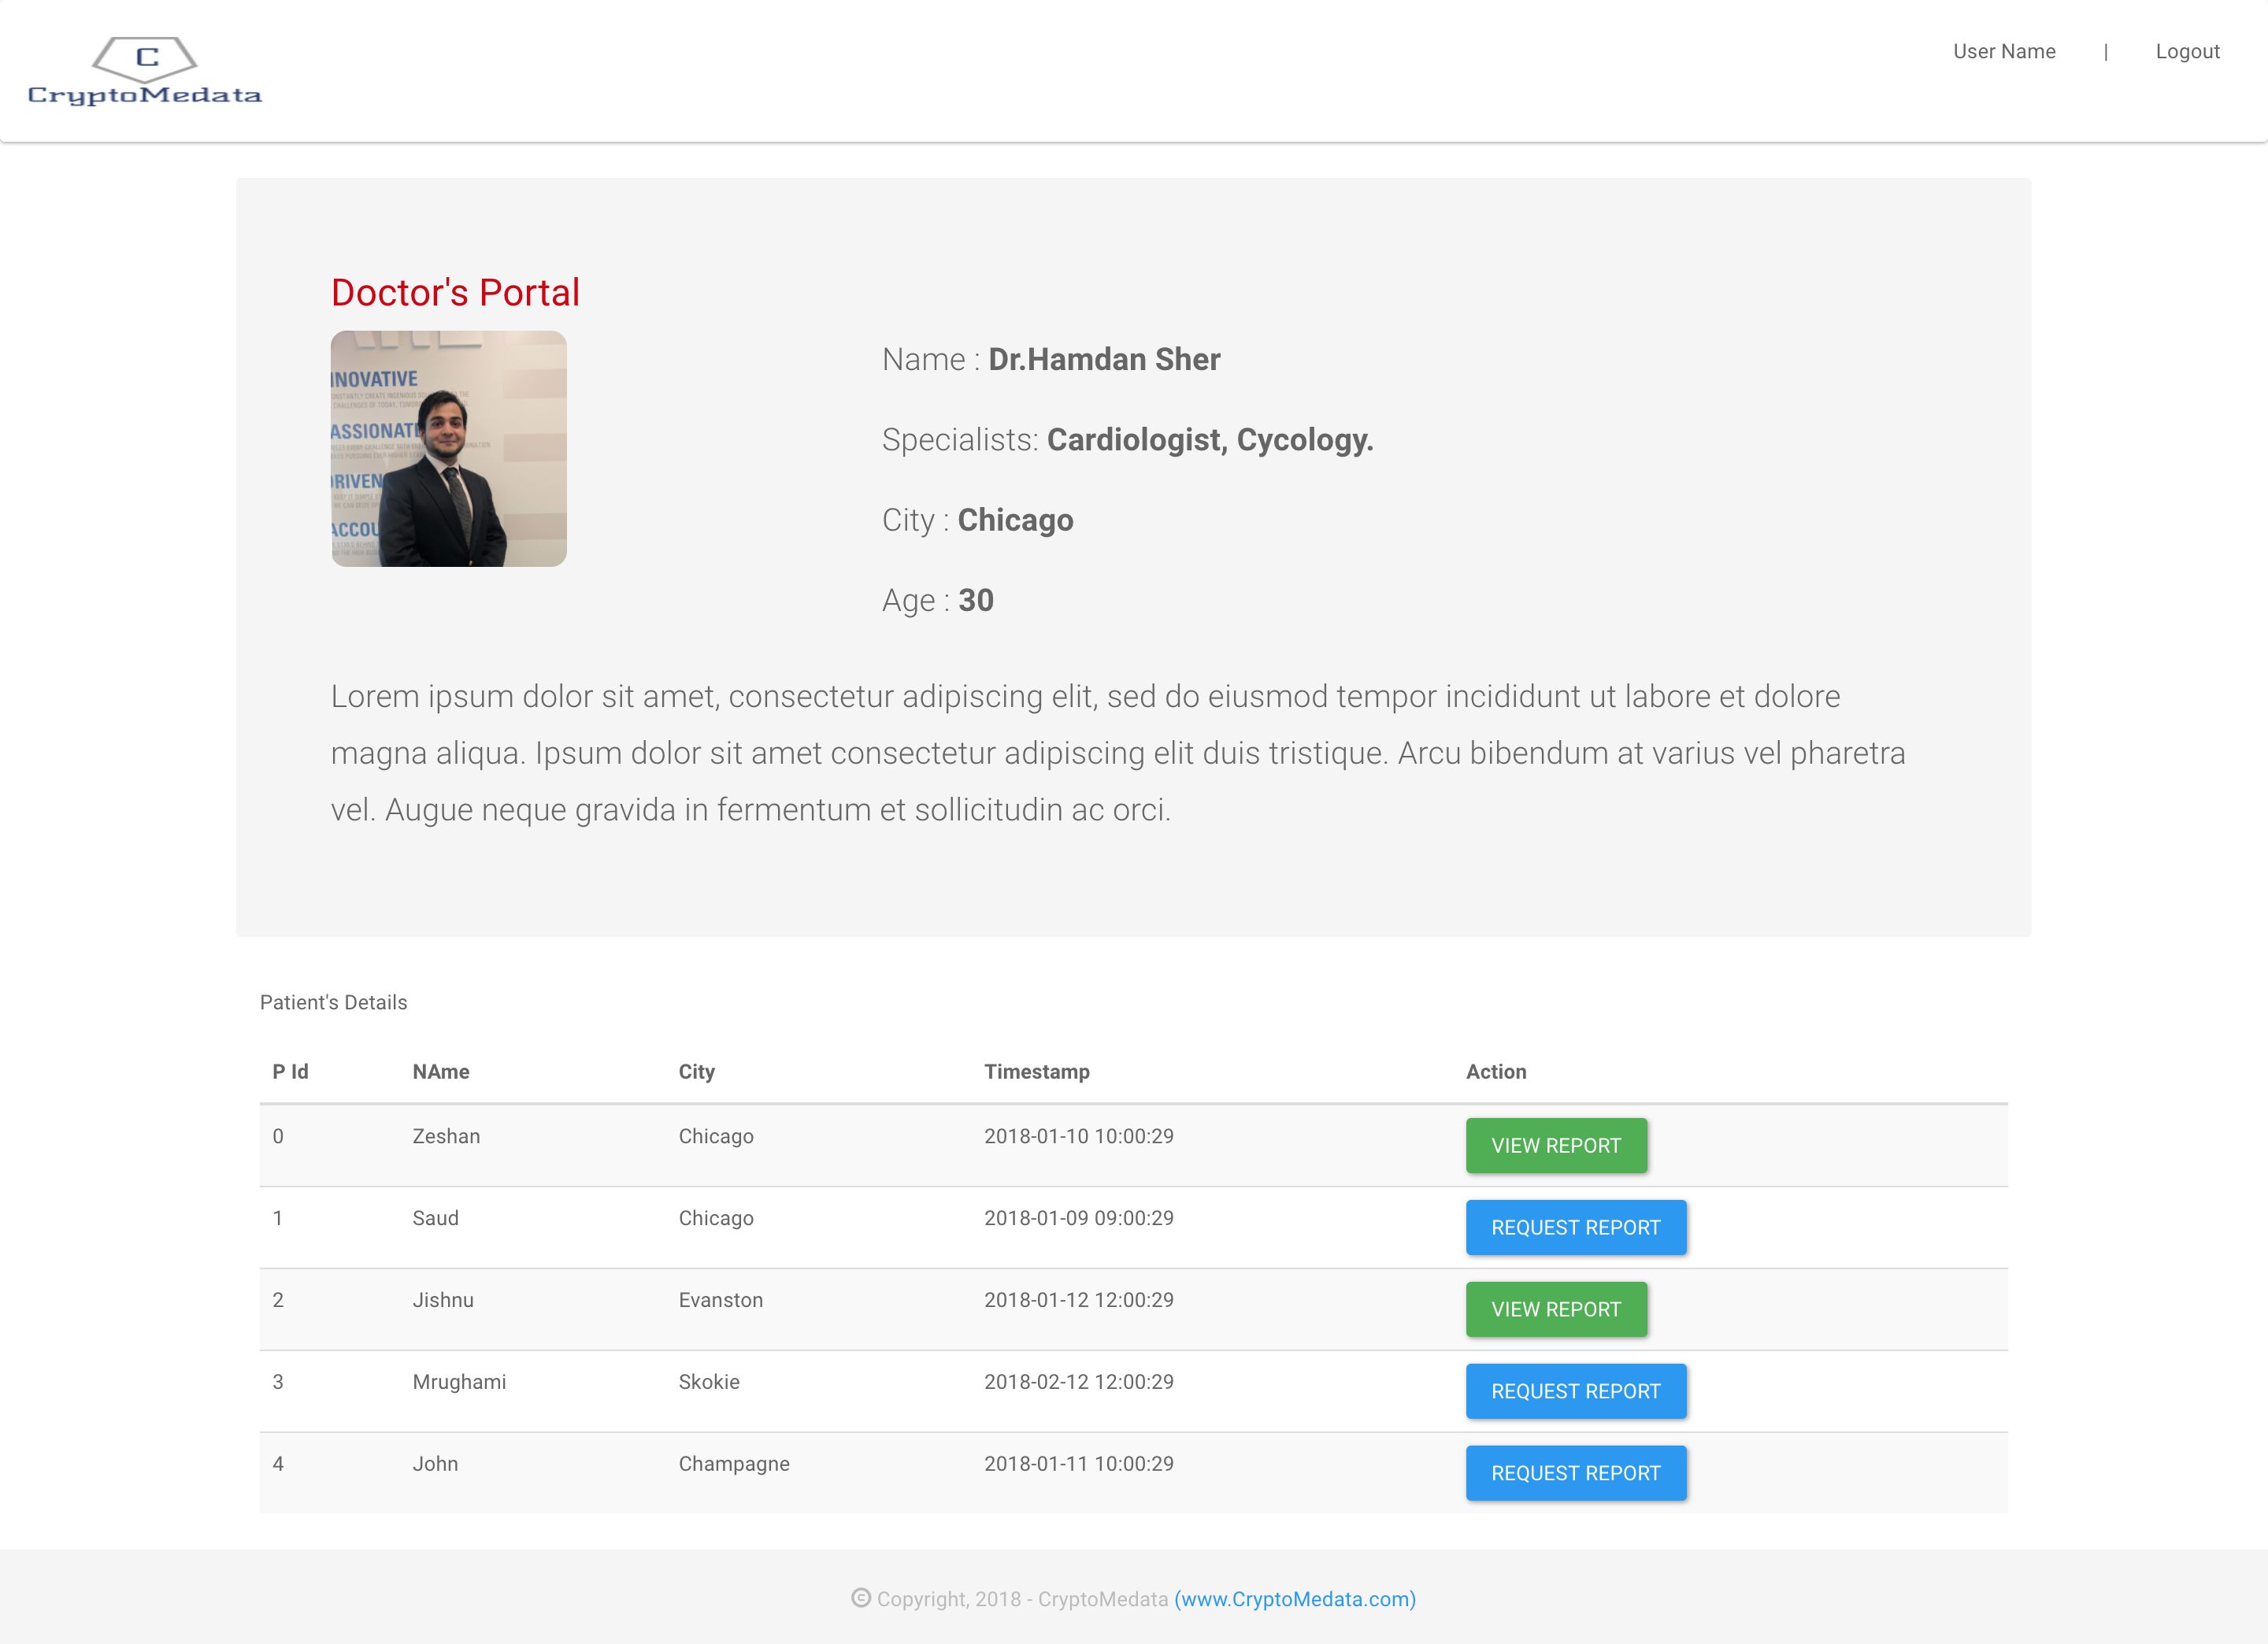Click the Logout link
The image size is (2268, 1644).
coord(2187,52)
